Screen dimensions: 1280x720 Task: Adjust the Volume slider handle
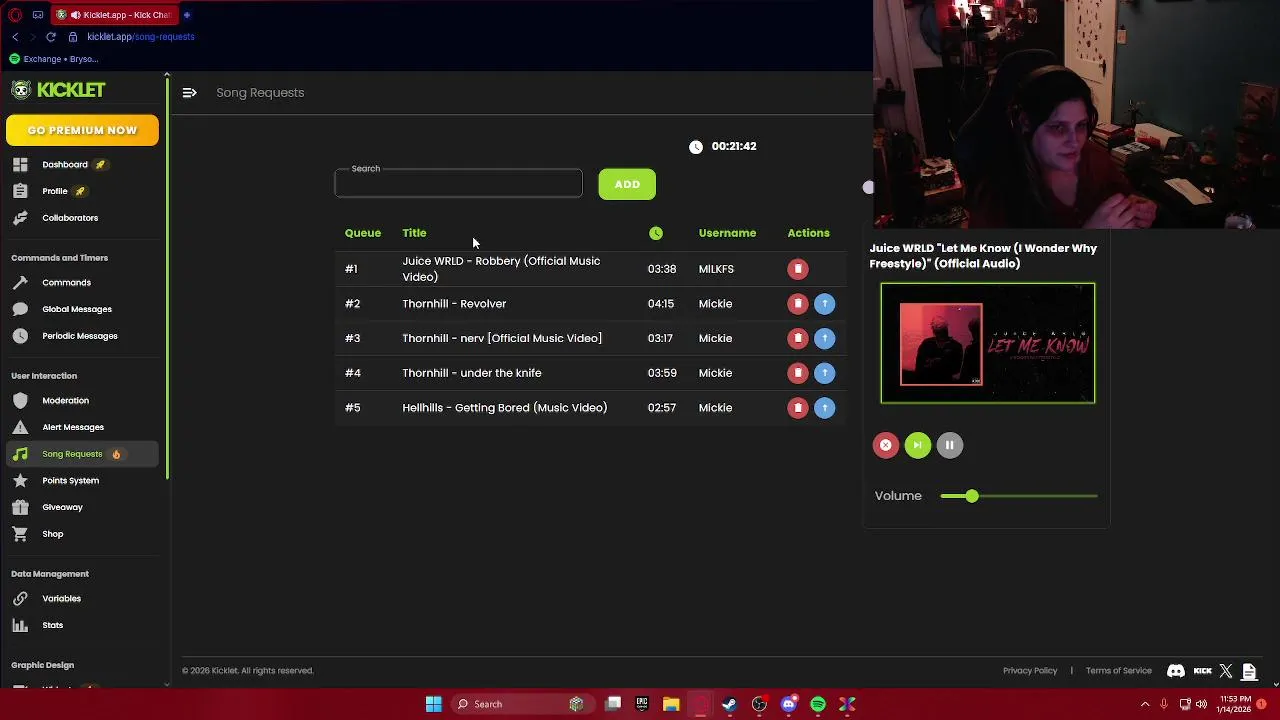coord(972,496)
